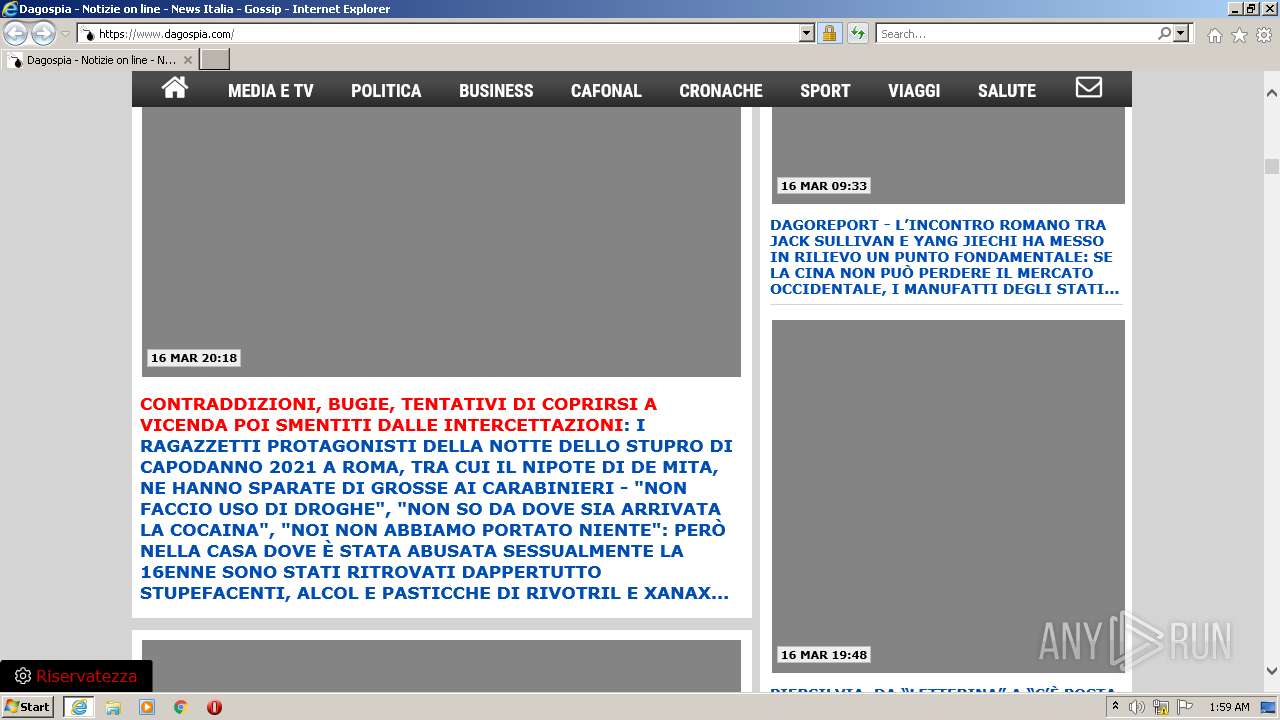Click the browser Back arrow
The width and height of the screenshot is (1280, 720).
tap(16, 34)
